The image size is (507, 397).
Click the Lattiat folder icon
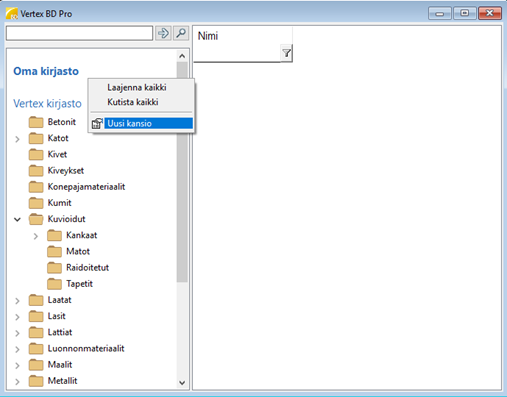click(36, 332)
